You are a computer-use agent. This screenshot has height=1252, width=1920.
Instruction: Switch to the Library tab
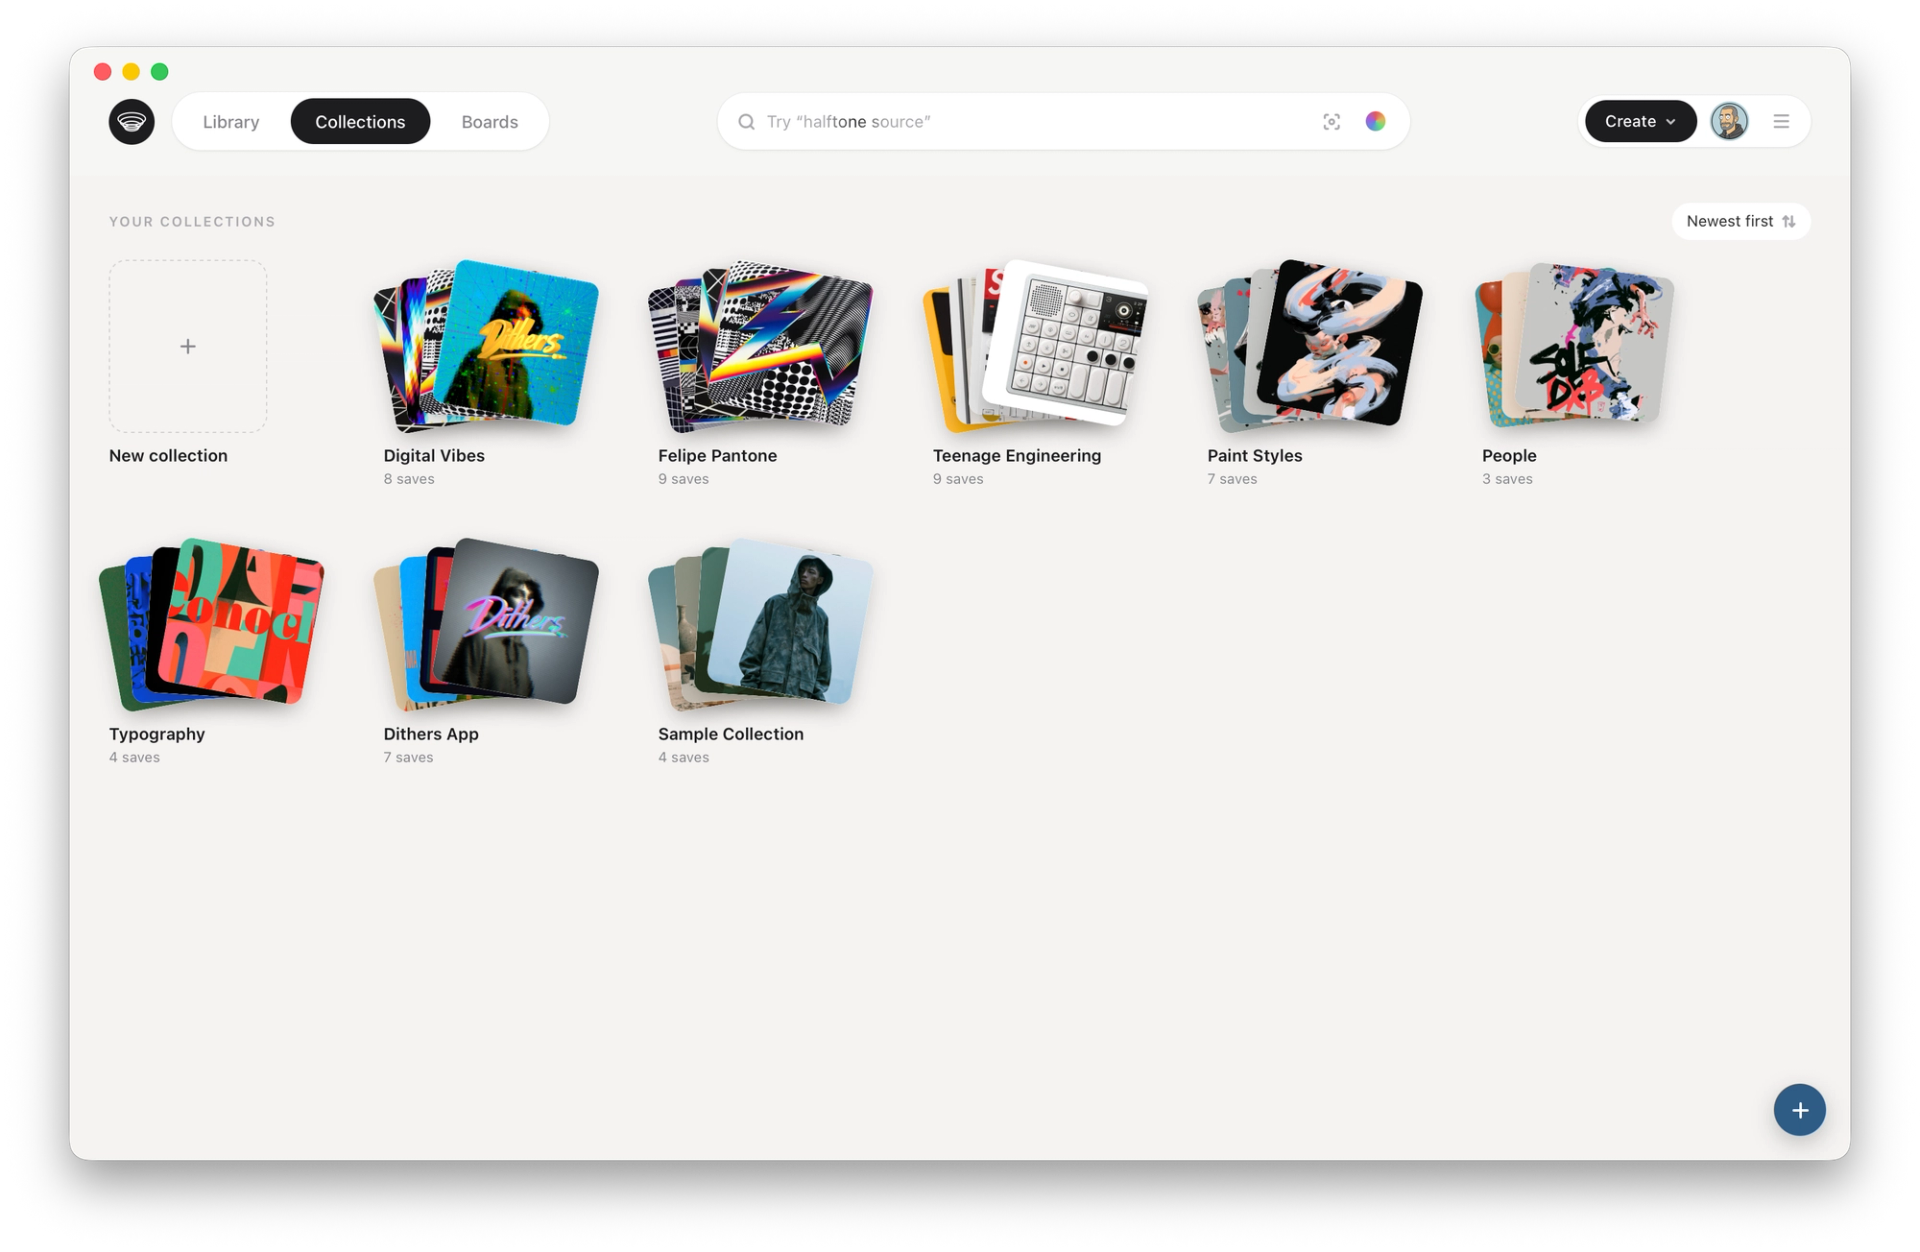[231, 121]
